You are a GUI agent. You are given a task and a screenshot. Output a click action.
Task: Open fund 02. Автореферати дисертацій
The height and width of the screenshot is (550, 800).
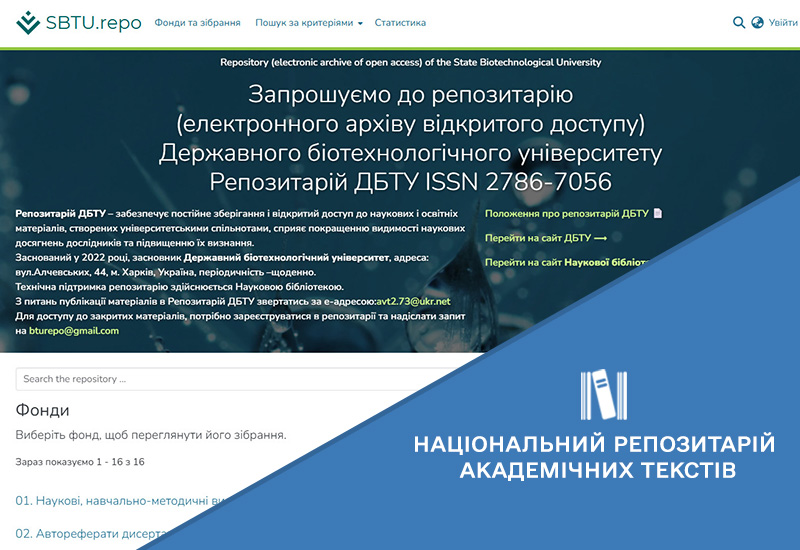pos(92,534)
